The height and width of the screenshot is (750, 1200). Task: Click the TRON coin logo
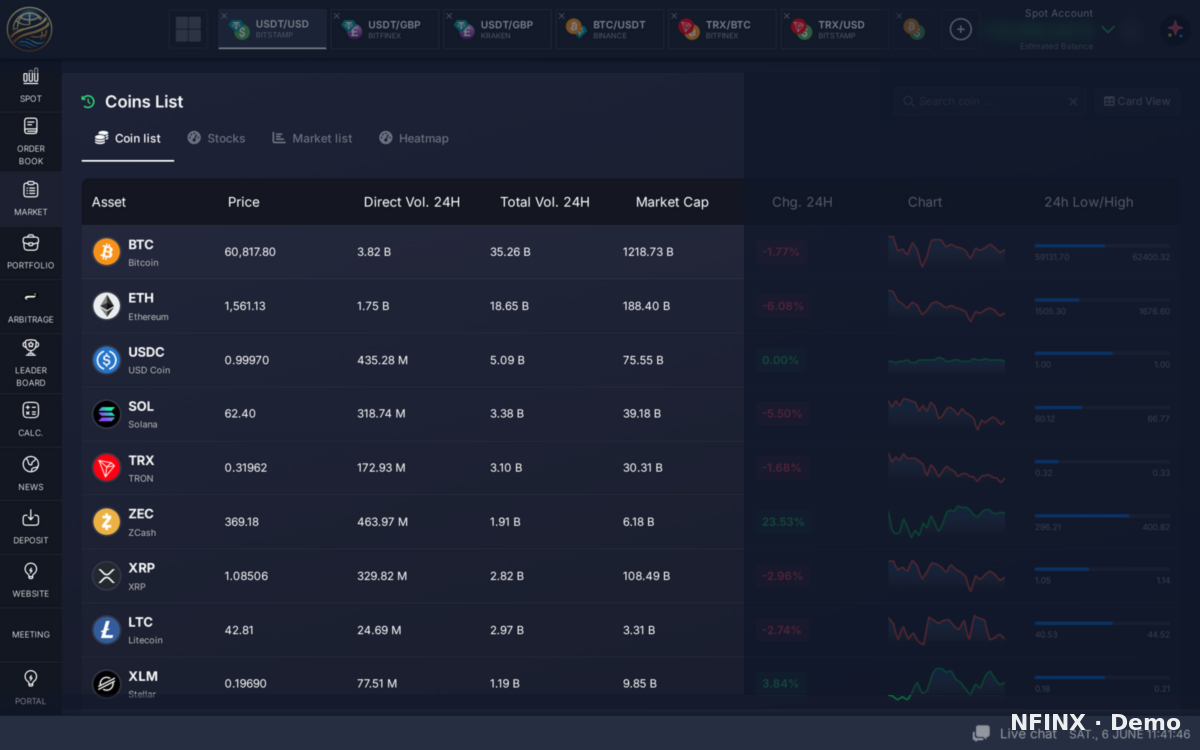[107, 468]
